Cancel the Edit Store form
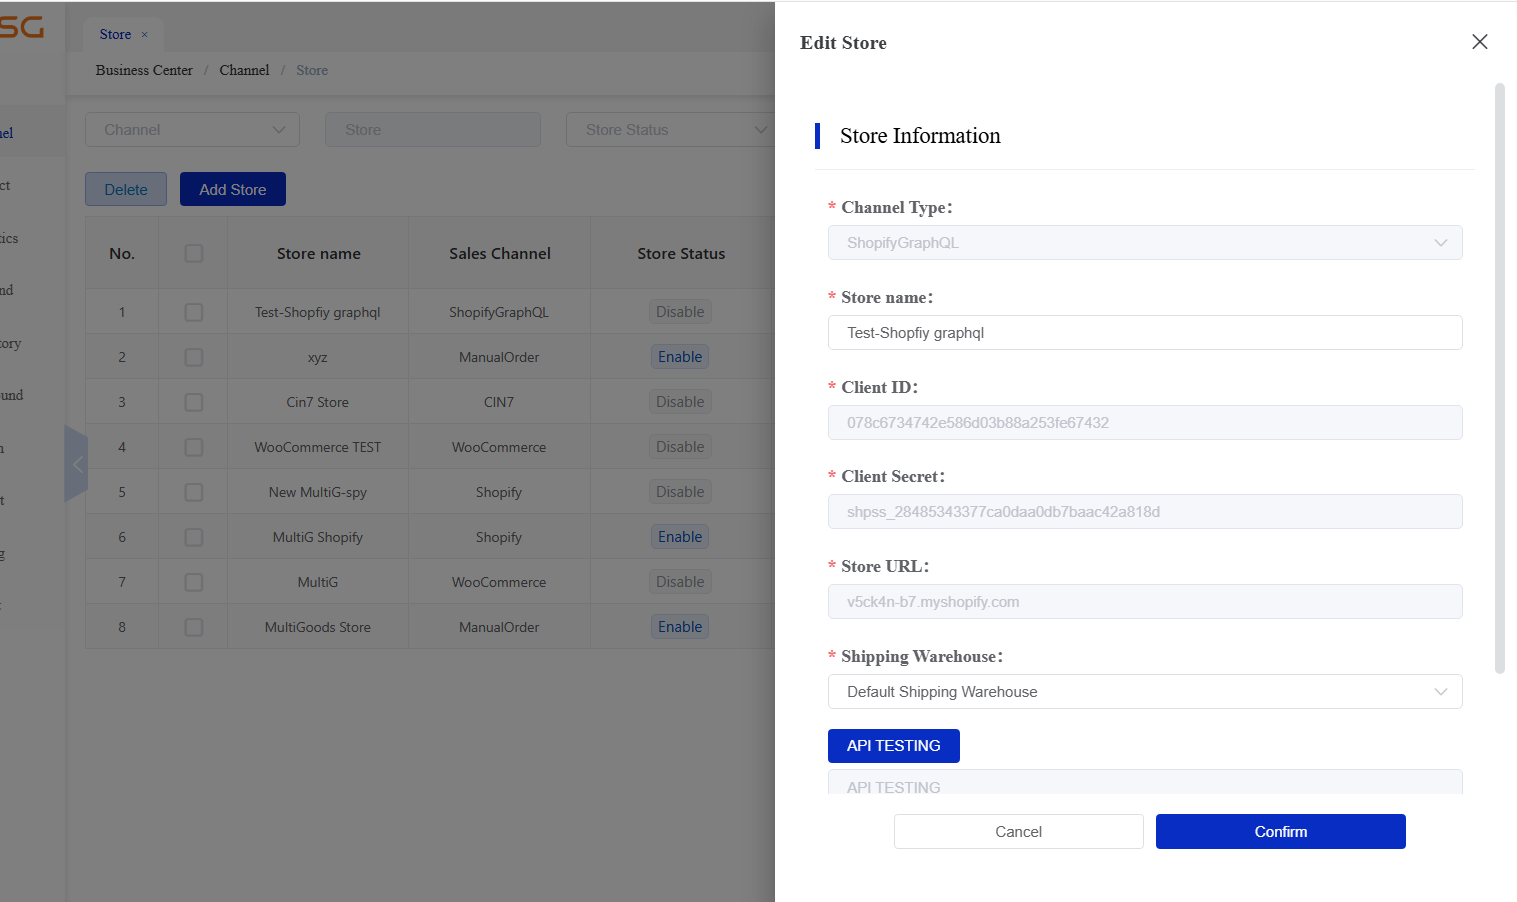Image resolution: width=1517 pixels, height=902 pixels. click(1019, 832)
